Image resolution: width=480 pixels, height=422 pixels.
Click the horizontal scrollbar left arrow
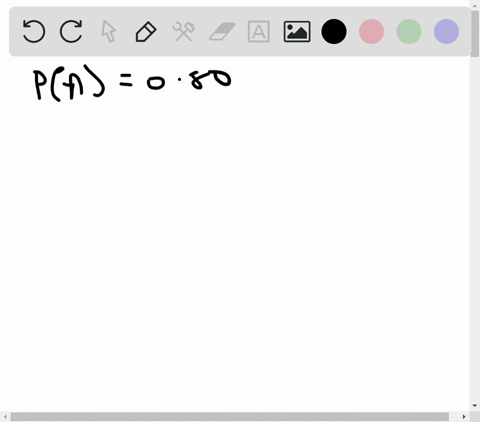point(5,417)
